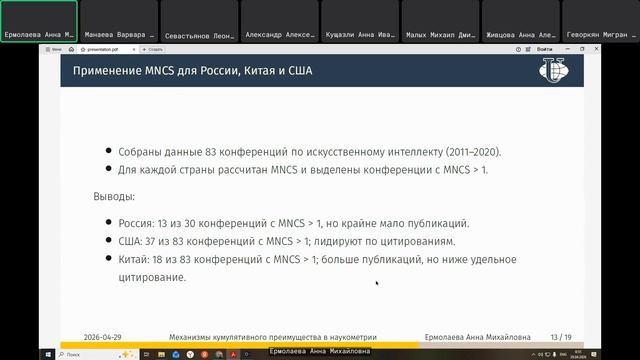Select participant tile Александр Алексе…
This screenshot has height=360, width=640.
[280, 21]
